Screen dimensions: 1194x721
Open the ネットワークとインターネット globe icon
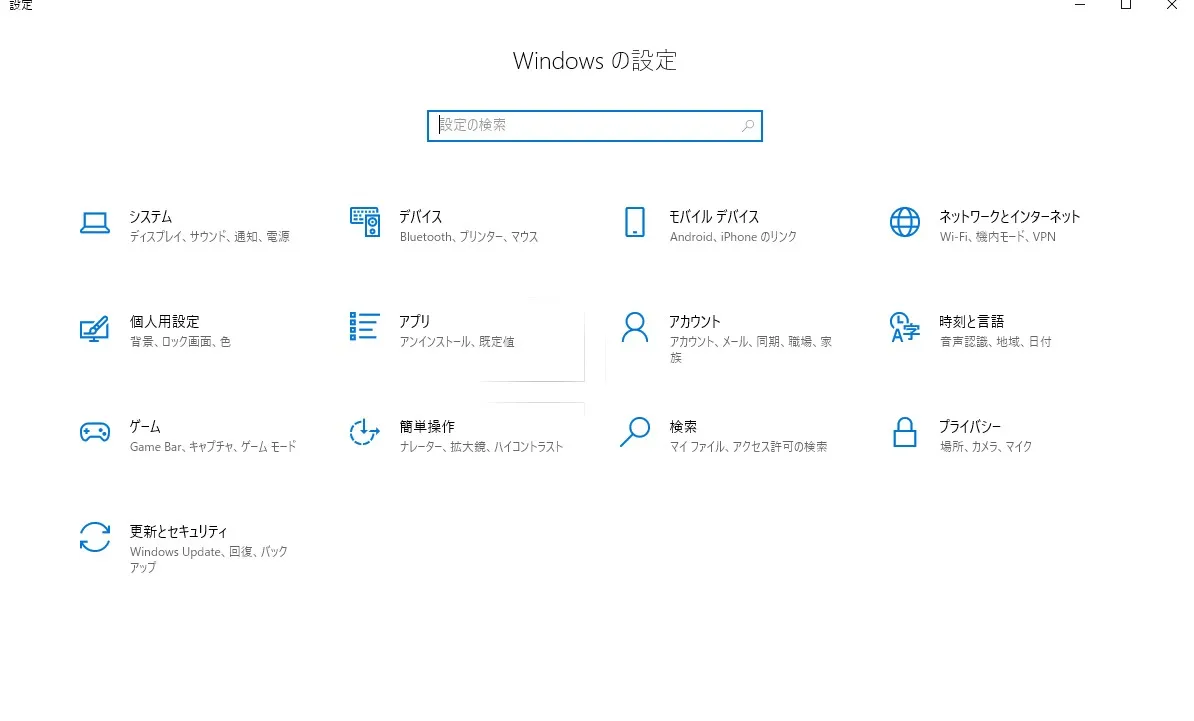(905, 222)
